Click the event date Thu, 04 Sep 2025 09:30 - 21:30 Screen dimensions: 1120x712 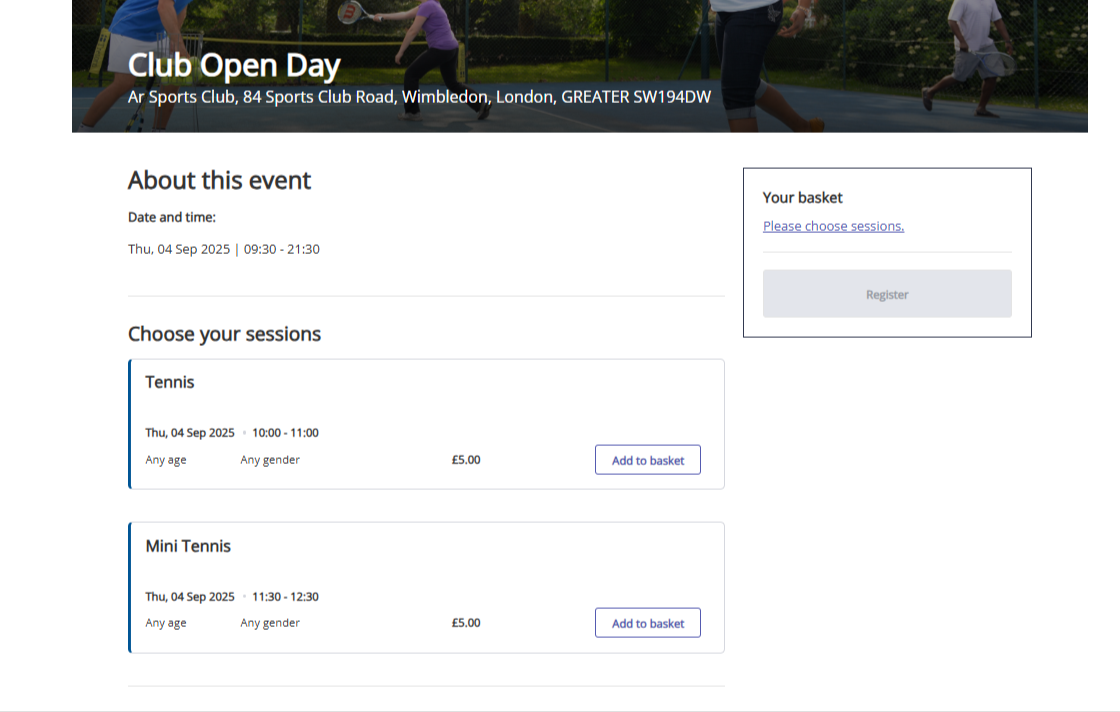[223, 249]
